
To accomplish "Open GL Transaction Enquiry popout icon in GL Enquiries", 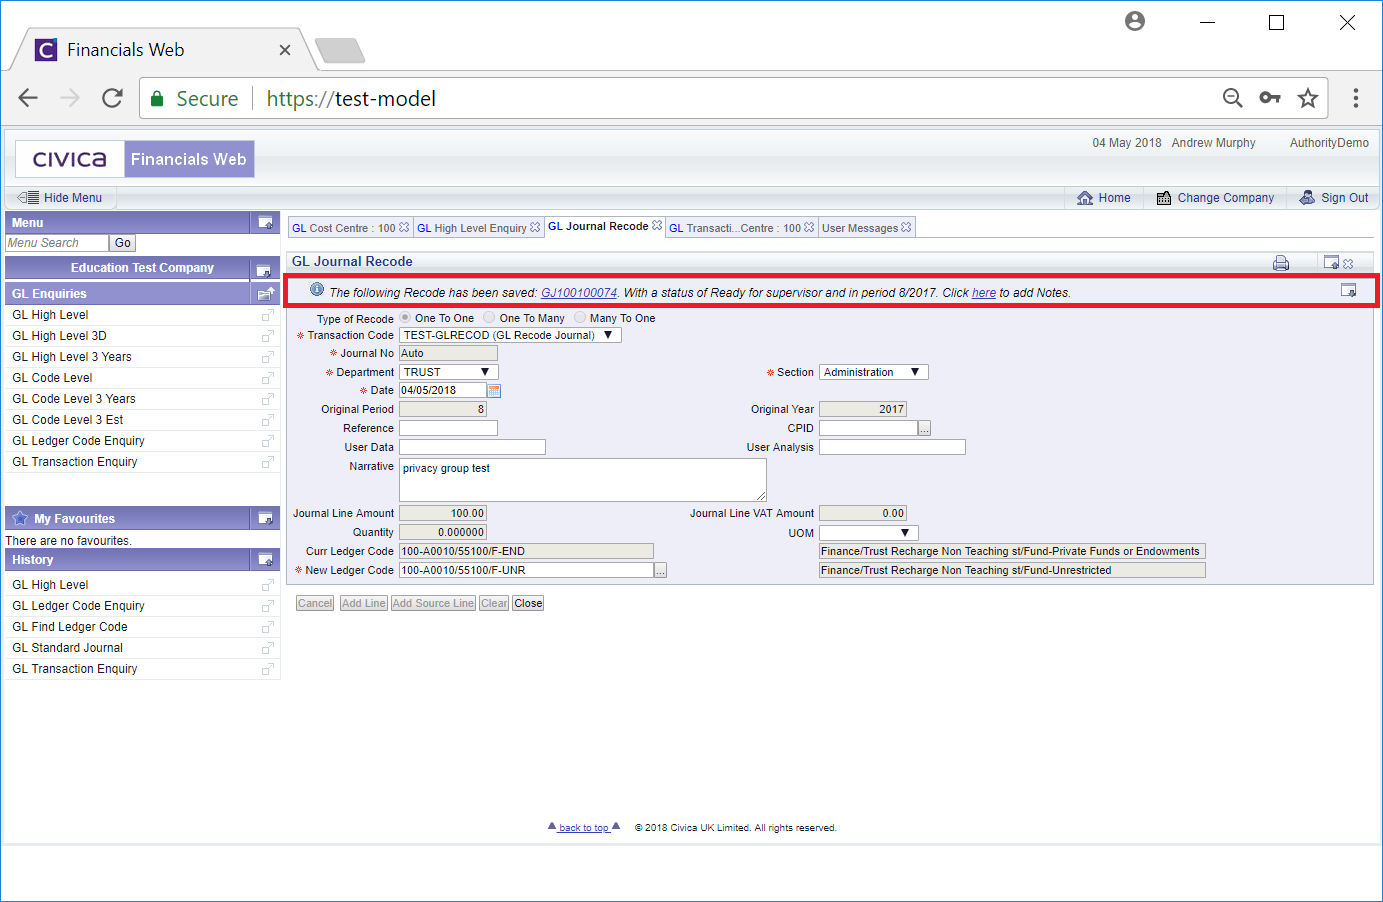I will pos(267,462).
